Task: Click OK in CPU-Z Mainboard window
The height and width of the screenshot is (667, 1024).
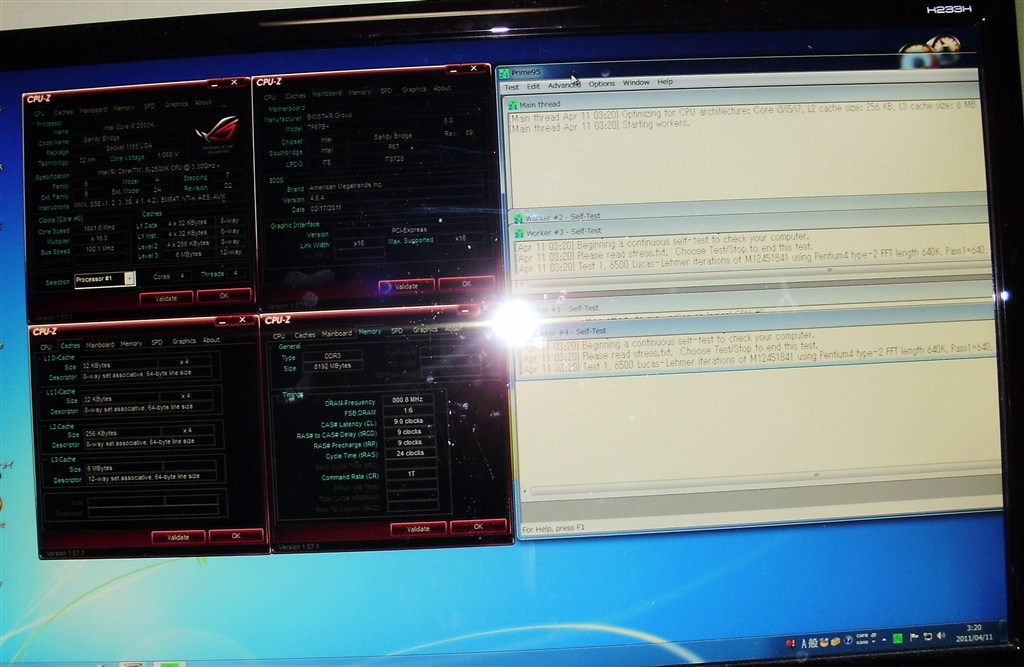Action: (x=466, y=284)
